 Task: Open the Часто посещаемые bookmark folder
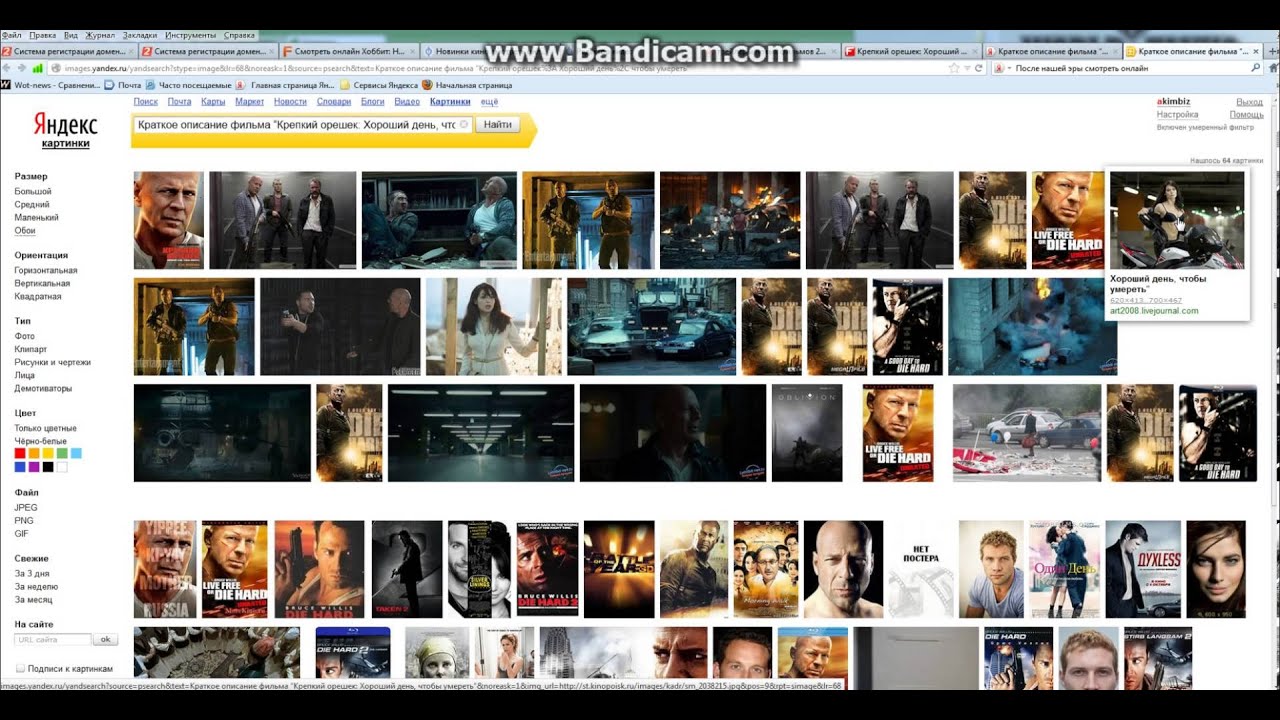pyautogui.click(x=189, y=85)
